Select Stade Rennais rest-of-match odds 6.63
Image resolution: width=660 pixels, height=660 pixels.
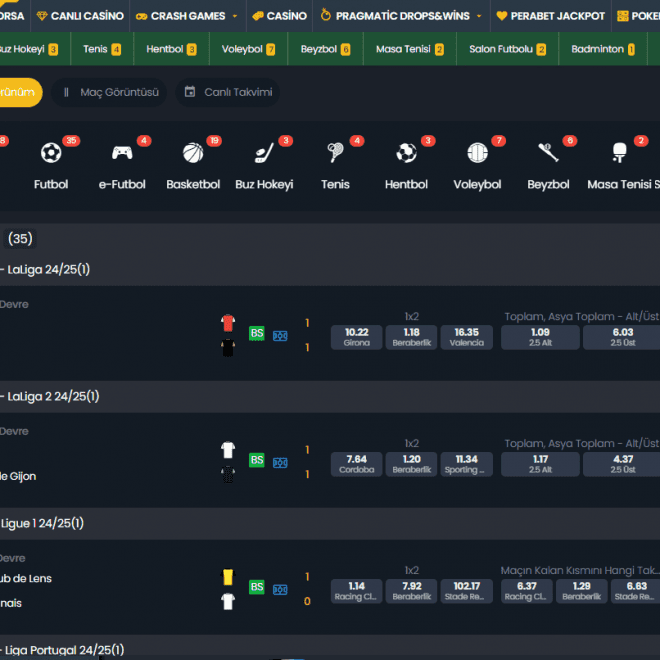click(x=636, y=591)
